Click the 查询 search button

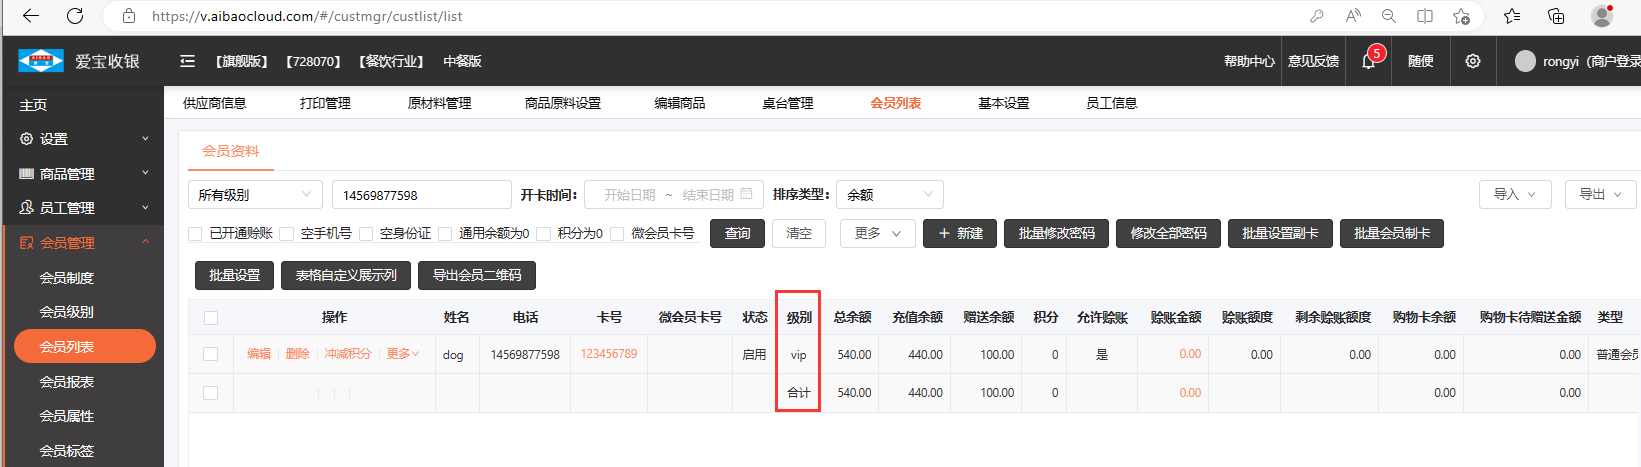[738, 233]
